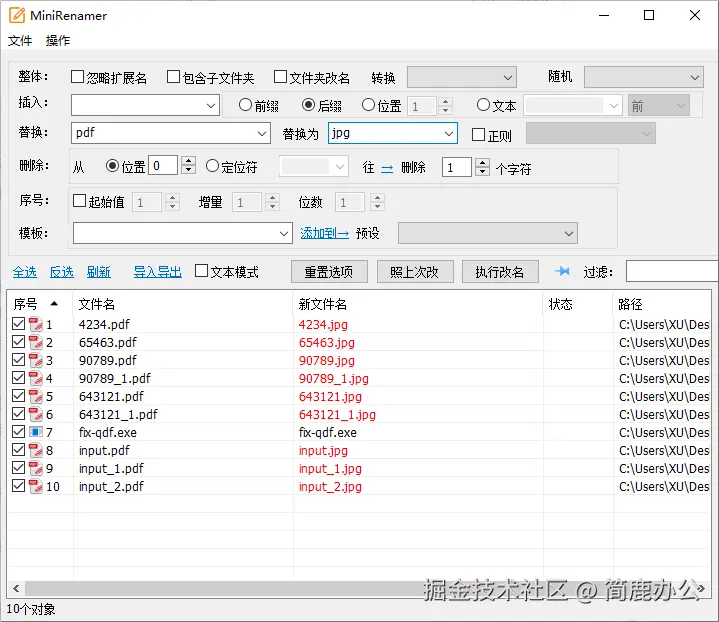The width and height of the screenshot is (719, 622).
Task: Open the 模板 combo box dropdown
Action: tap(284, 233)
